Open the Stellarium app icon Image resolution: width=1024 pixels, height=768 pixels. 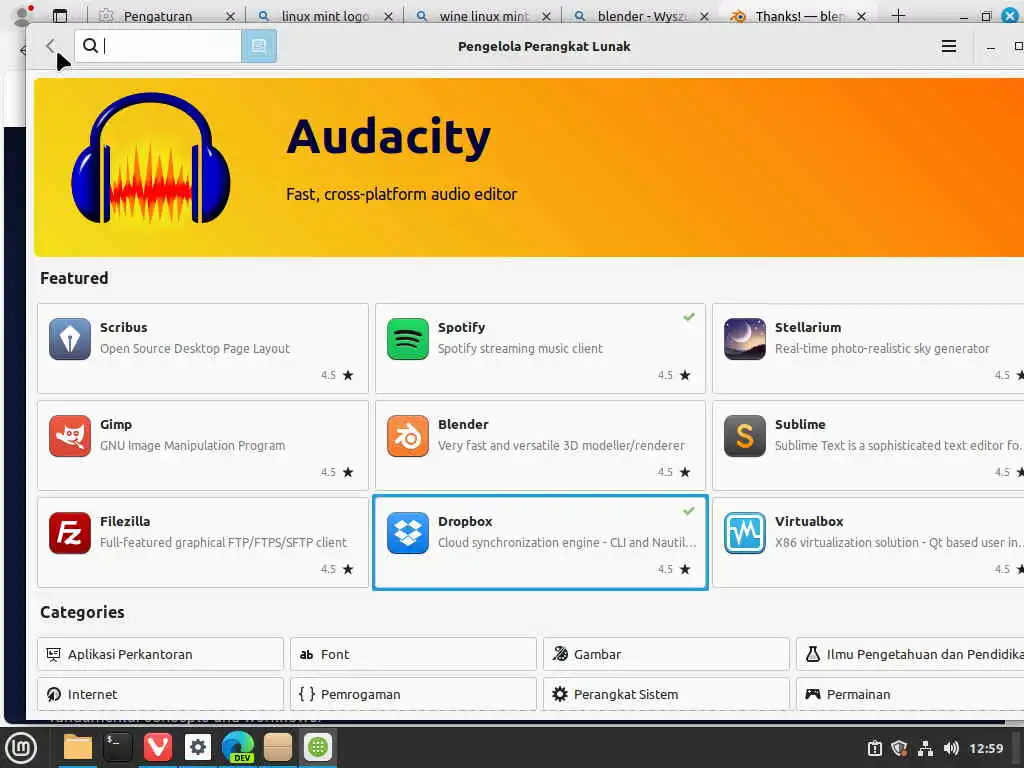(x=744, y=339)
